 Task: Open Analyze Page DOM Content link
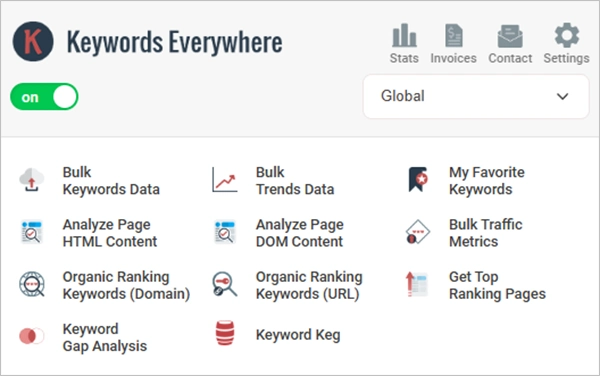[300, 233]
